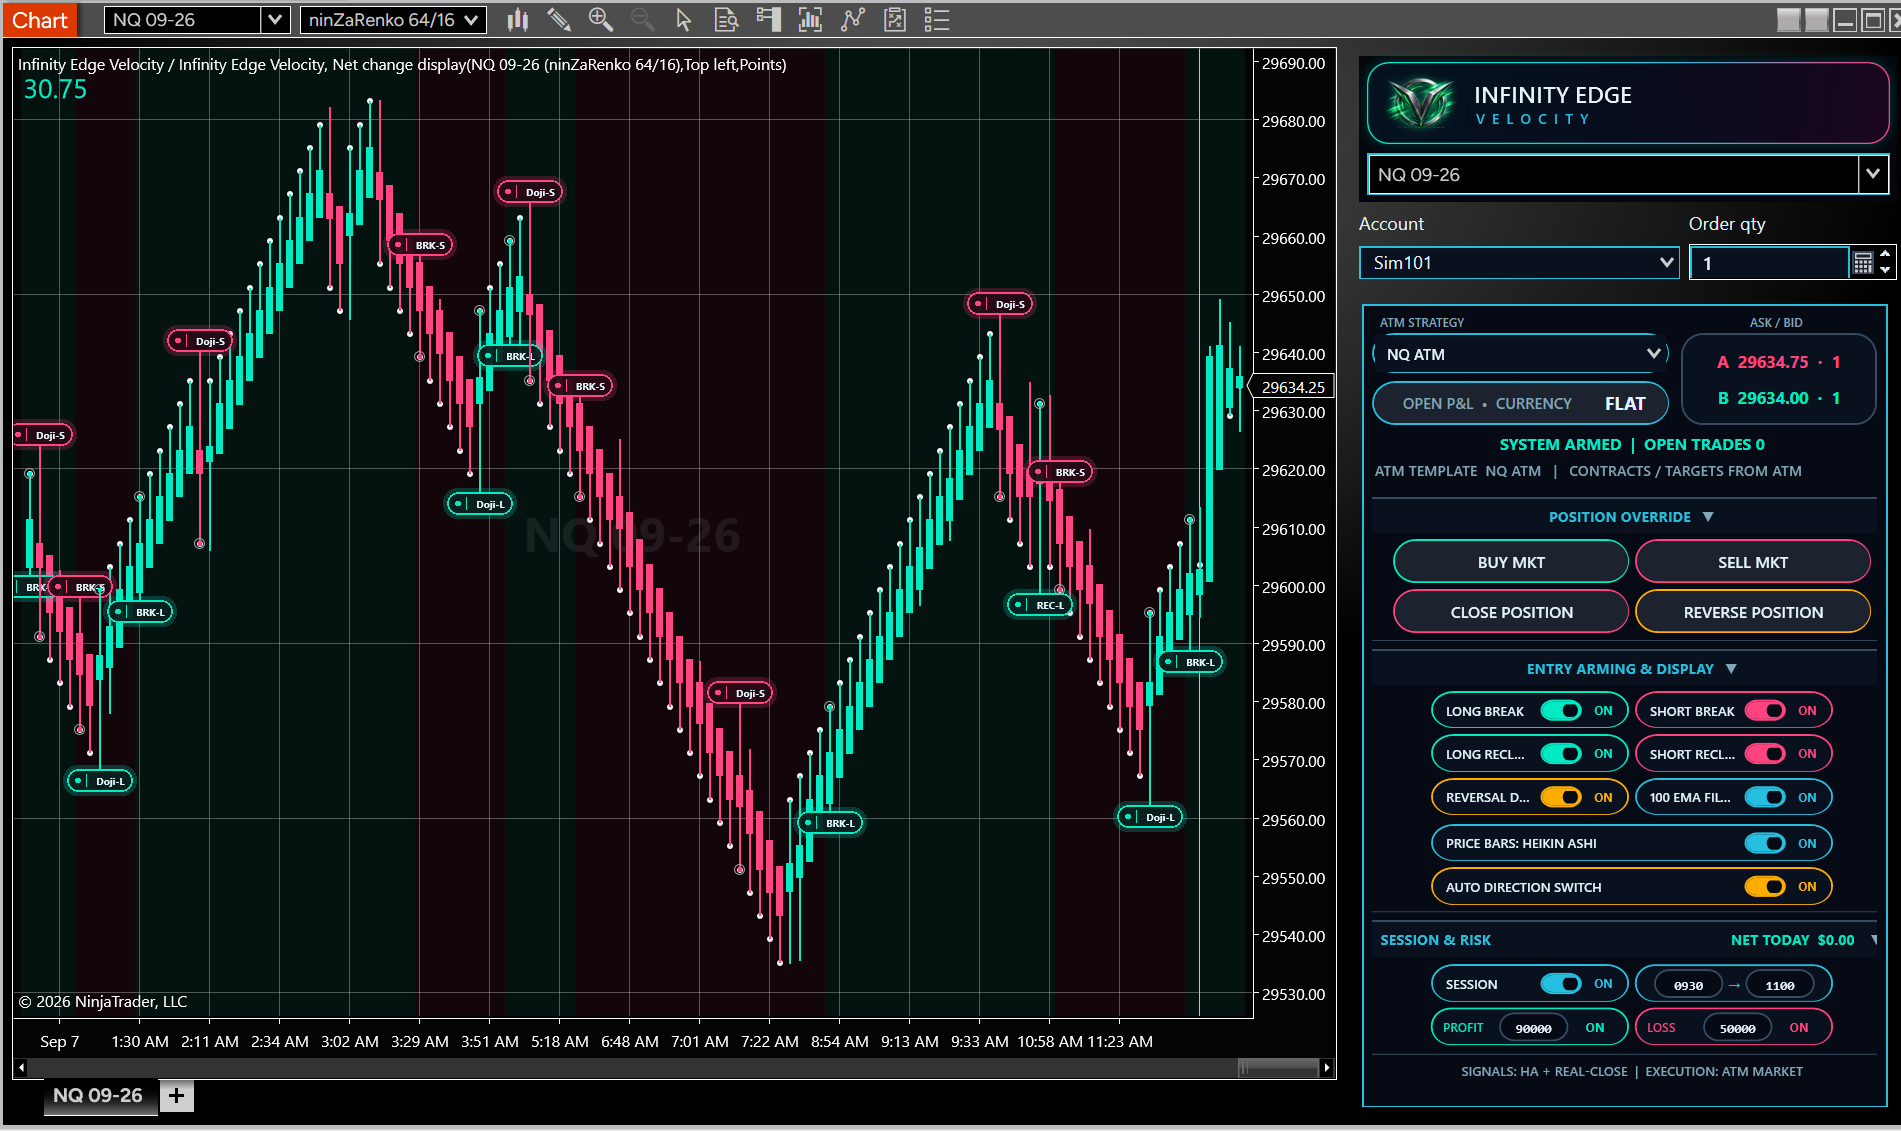Click the bid price 29634.00
The height and width of the screenshot is (1131, 1901).
pyautogui.click(x=1772, y=398)
